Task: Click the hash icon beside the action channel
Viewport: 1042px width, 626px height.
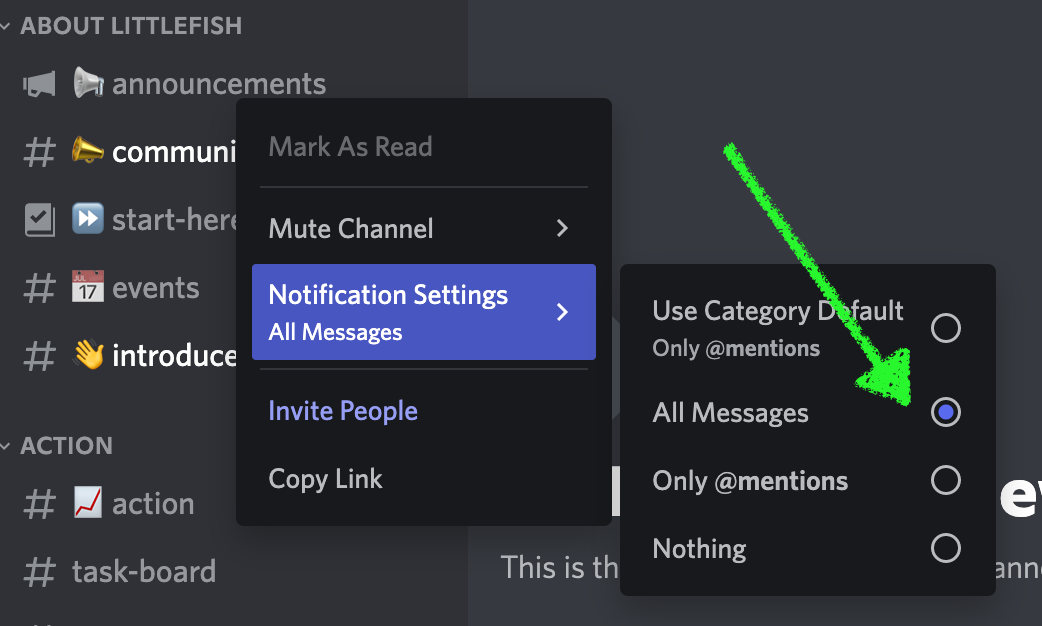Action: [39, 505]
